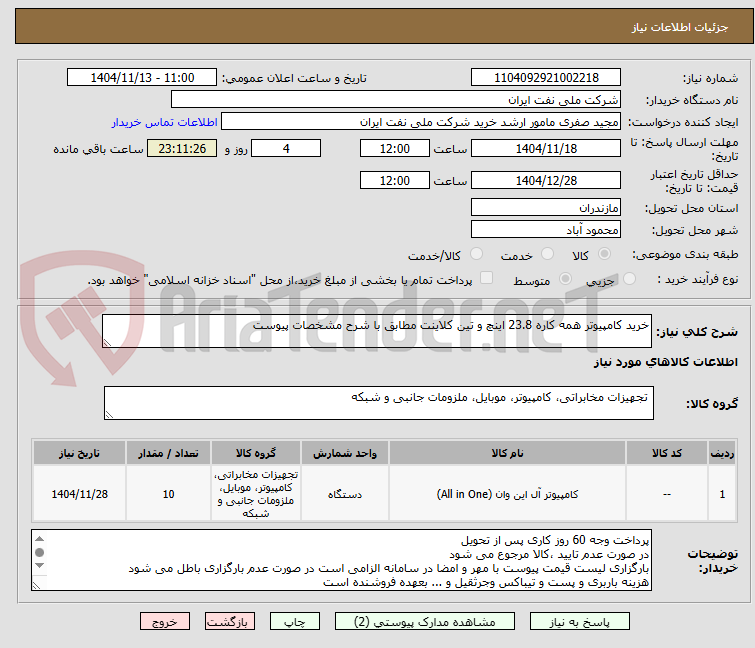Click the quantity cell 10
755x648 pixels.
(168, 494)
